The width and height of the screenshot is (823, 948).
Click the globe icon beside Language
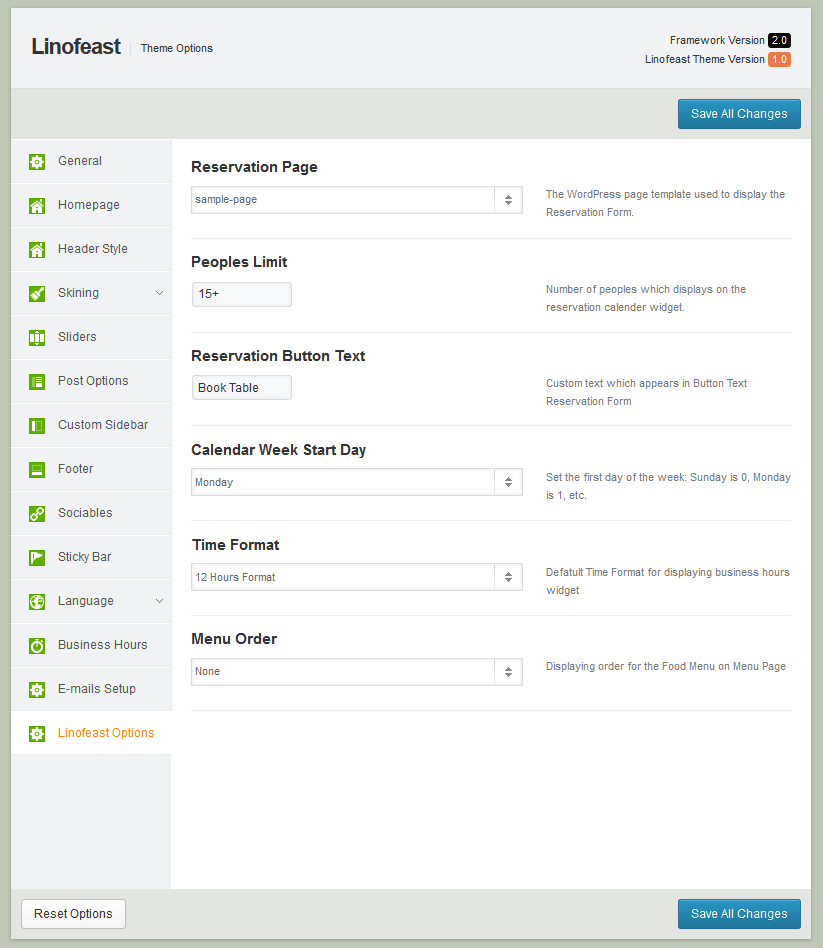coord(37,602)
